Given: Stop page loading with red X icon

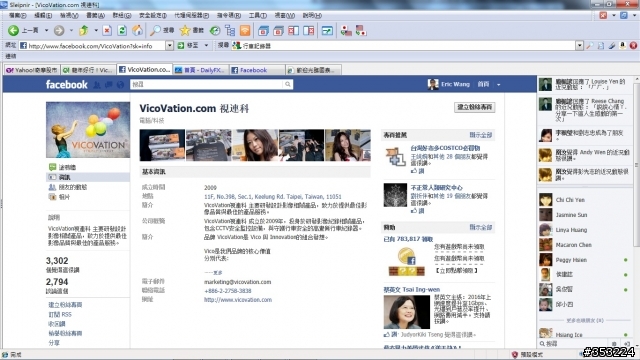Looking at the screenshot, I should point(107,31).
